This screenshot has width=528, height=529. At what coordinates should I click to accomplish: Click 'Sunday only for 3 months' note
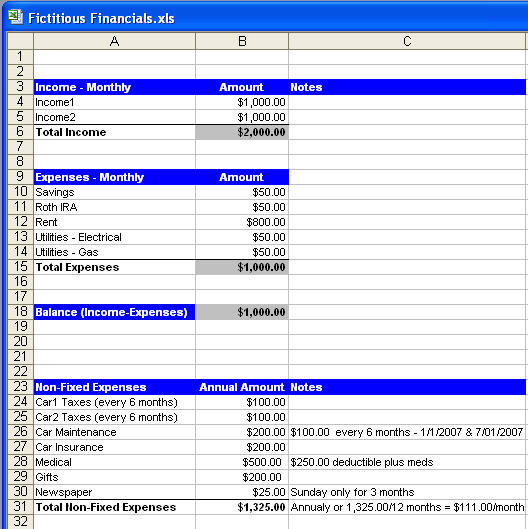coord(407,492)
